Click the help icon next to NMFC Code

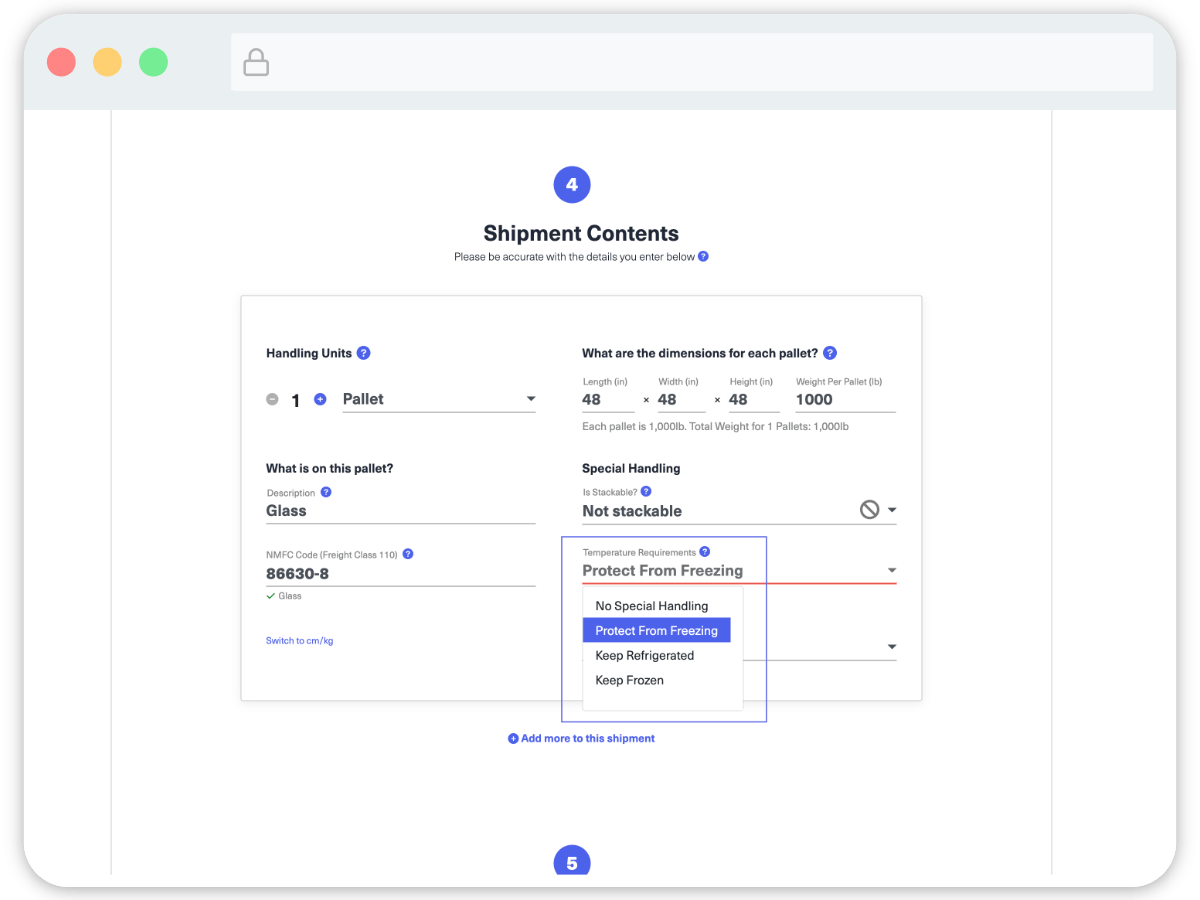[x=408, y=554]
